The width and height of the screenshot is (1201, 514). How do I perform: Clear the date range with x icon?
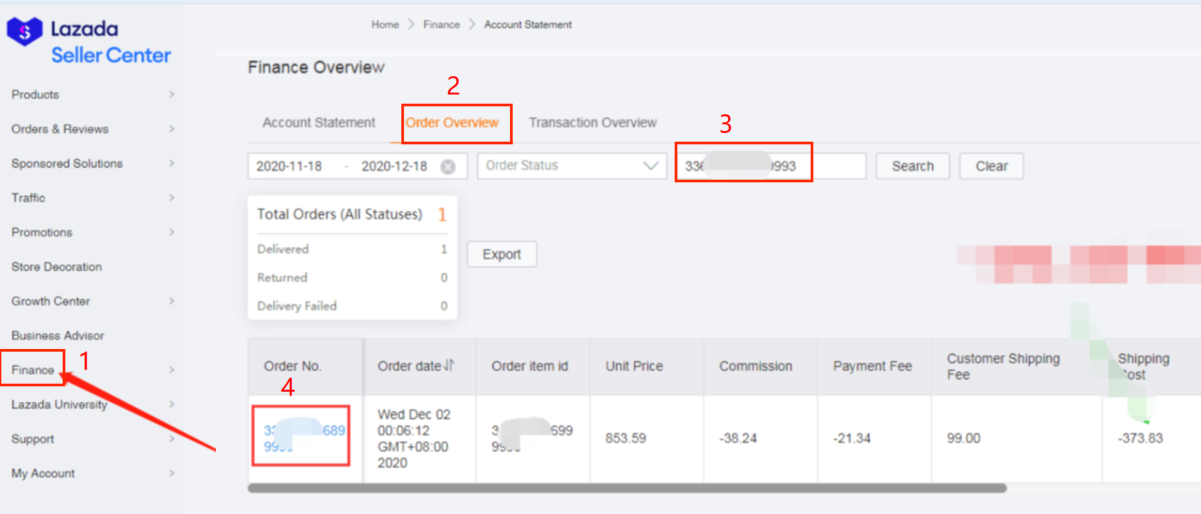448,167
